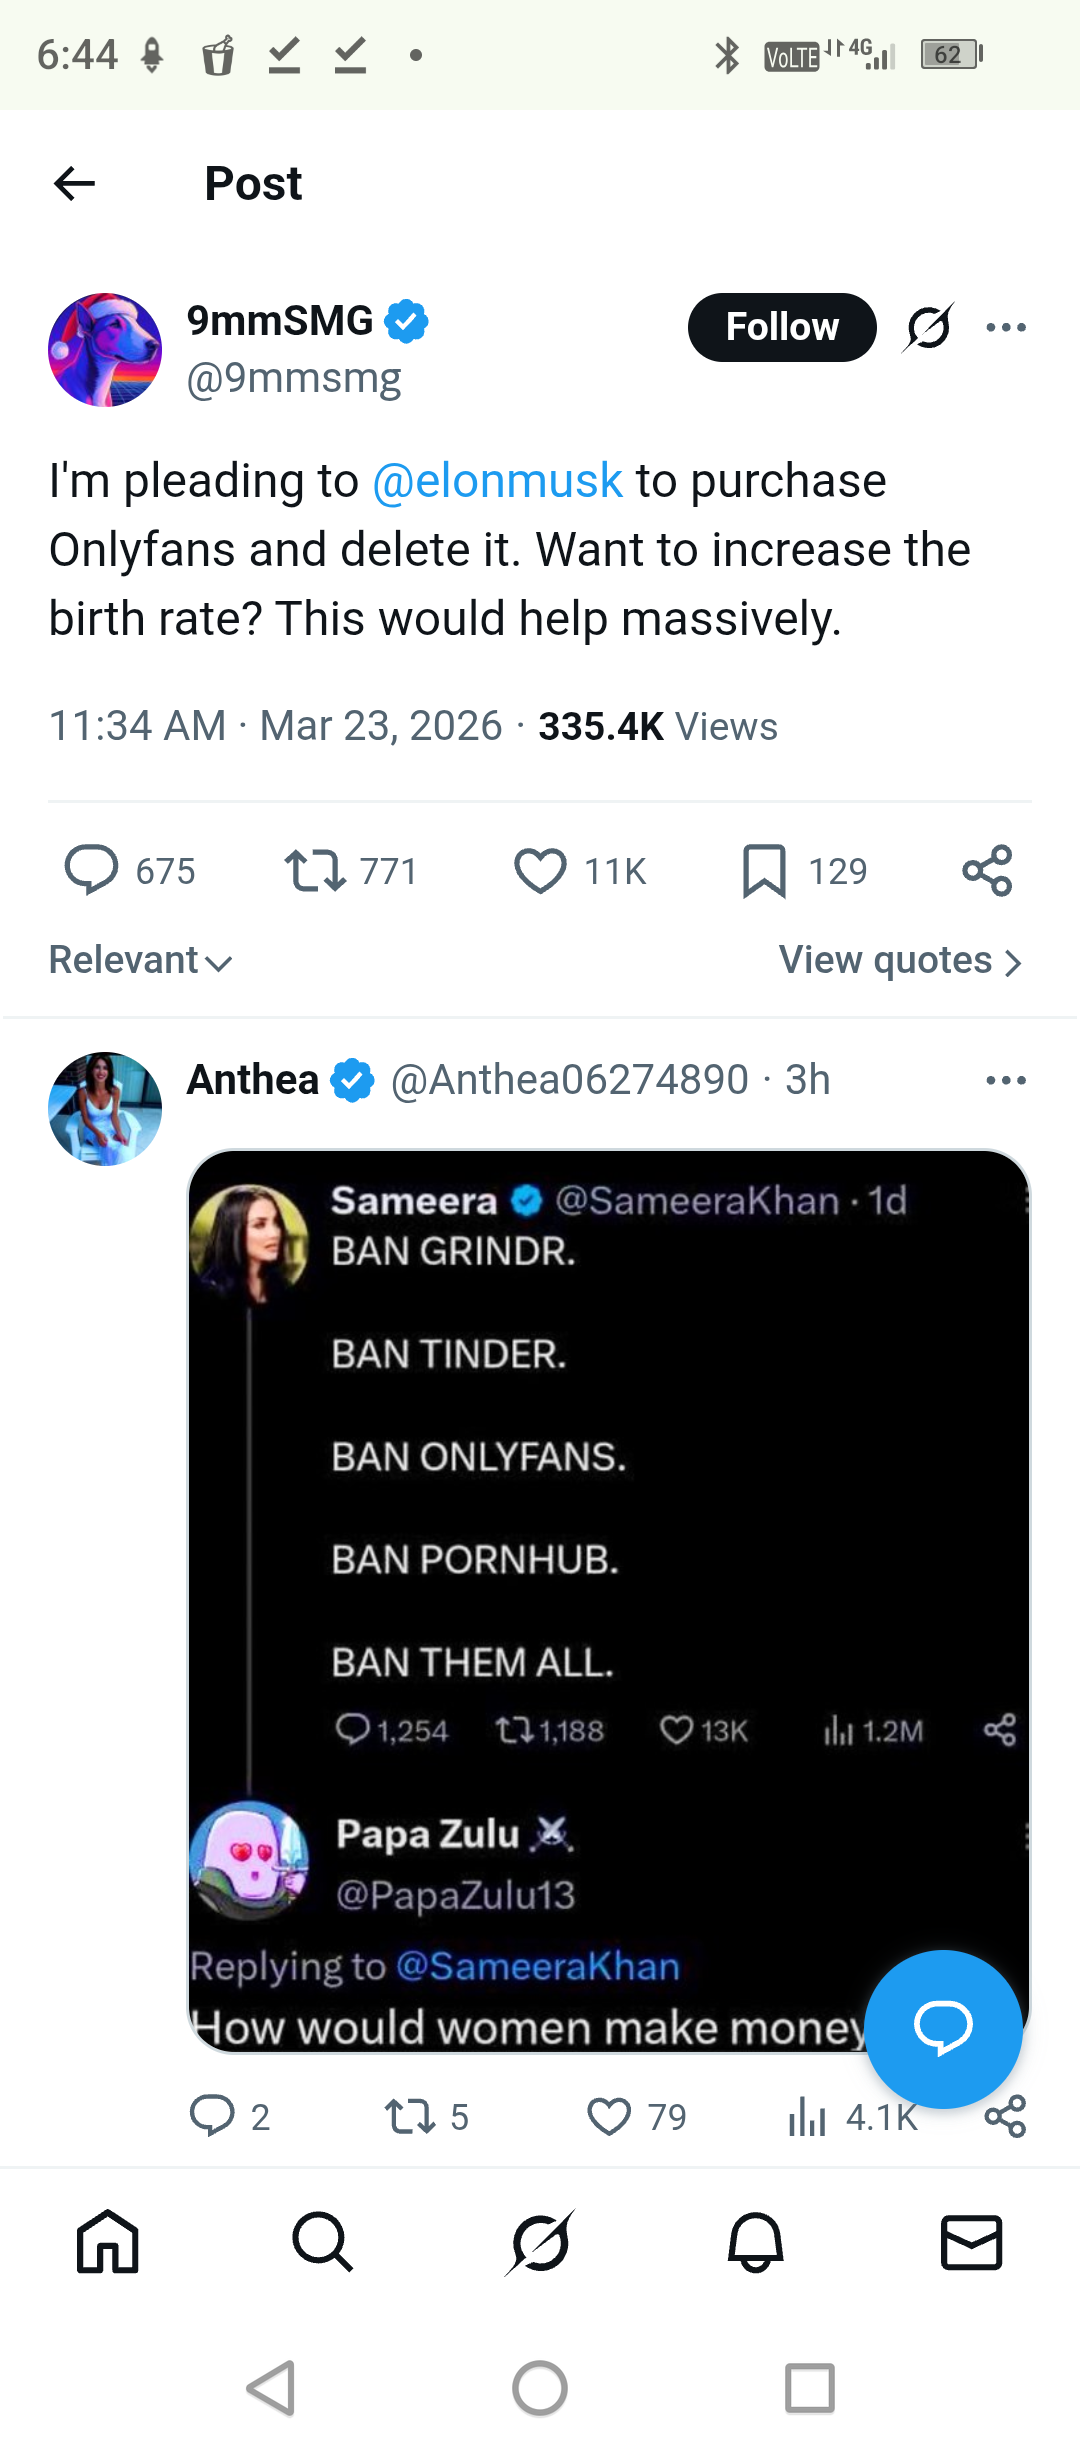Open Notifications bell tab

click(755, 2242)
